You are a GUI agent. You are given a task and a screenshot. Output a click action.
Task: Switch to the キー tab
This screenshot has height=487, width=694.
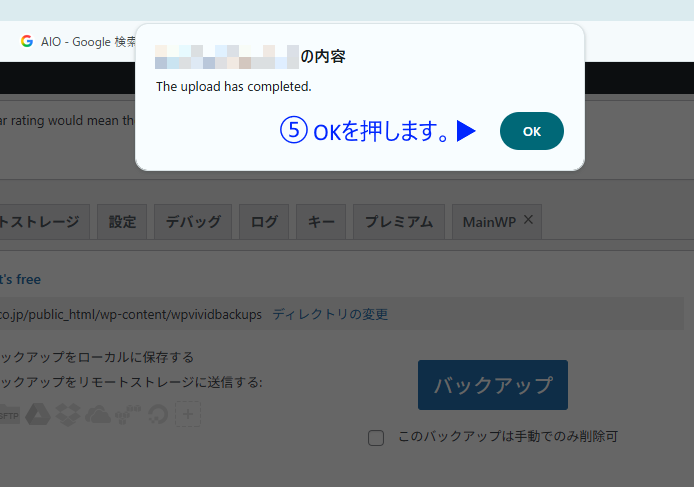click(321, 222)
